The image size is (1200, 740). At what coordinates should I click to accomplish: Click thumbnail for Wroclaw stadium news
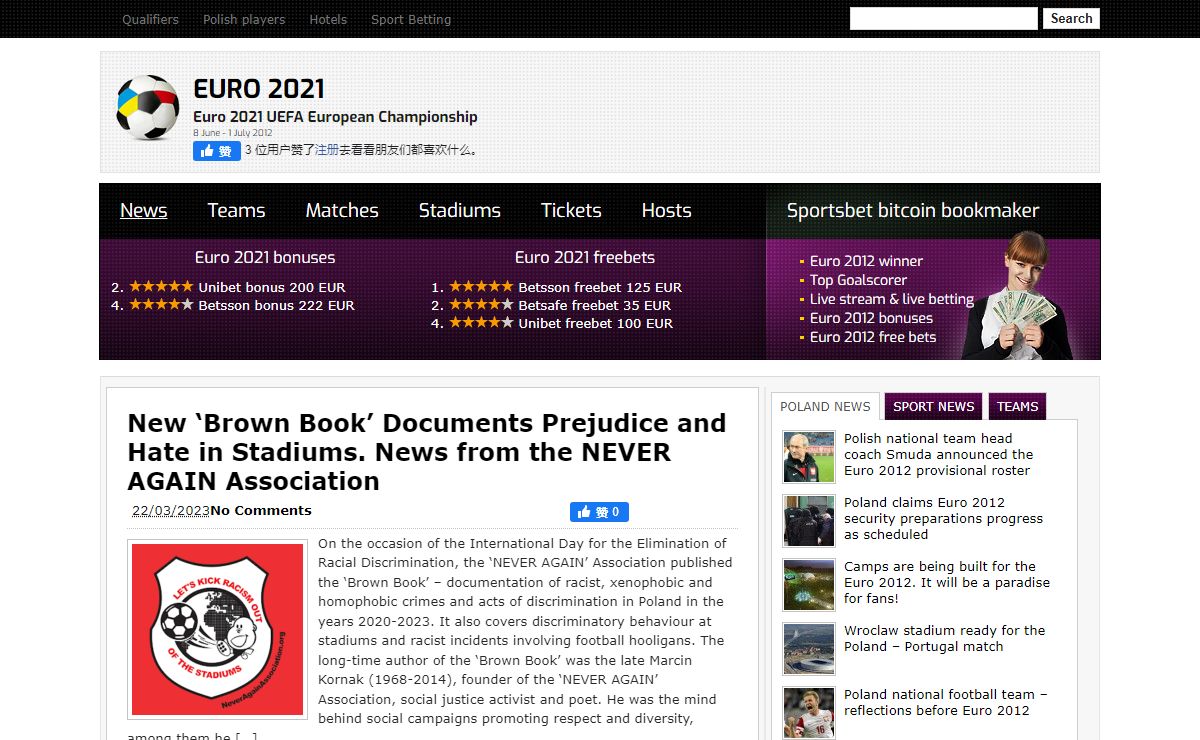(x=809, y=649)
